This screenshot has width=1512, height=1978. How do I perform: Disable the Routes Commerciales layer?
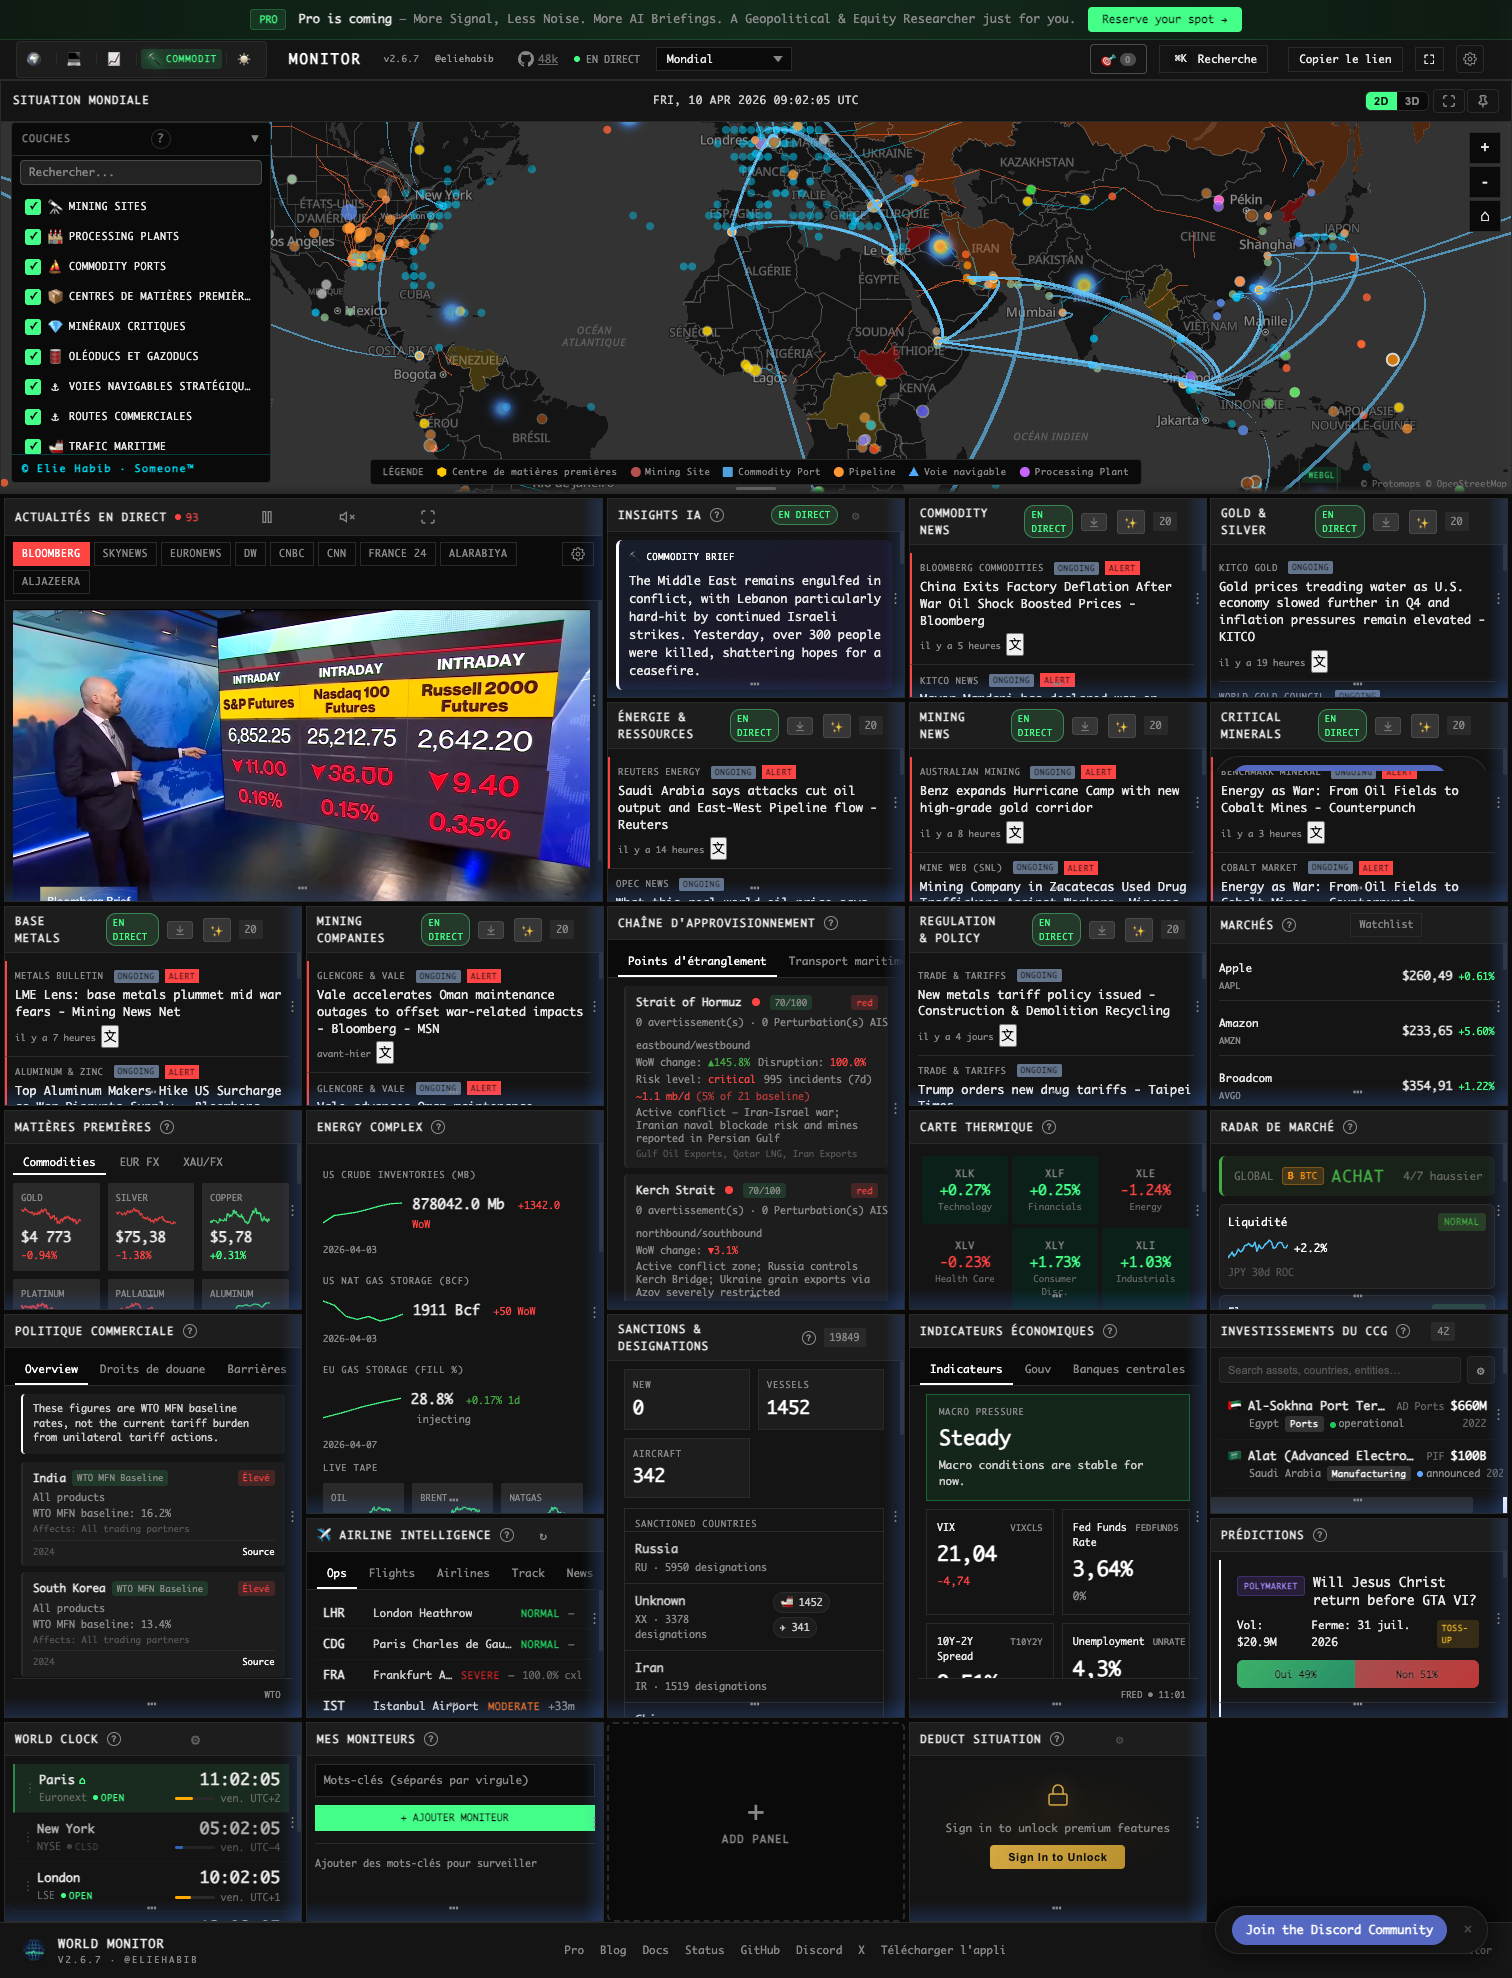(x=33, y=417)
